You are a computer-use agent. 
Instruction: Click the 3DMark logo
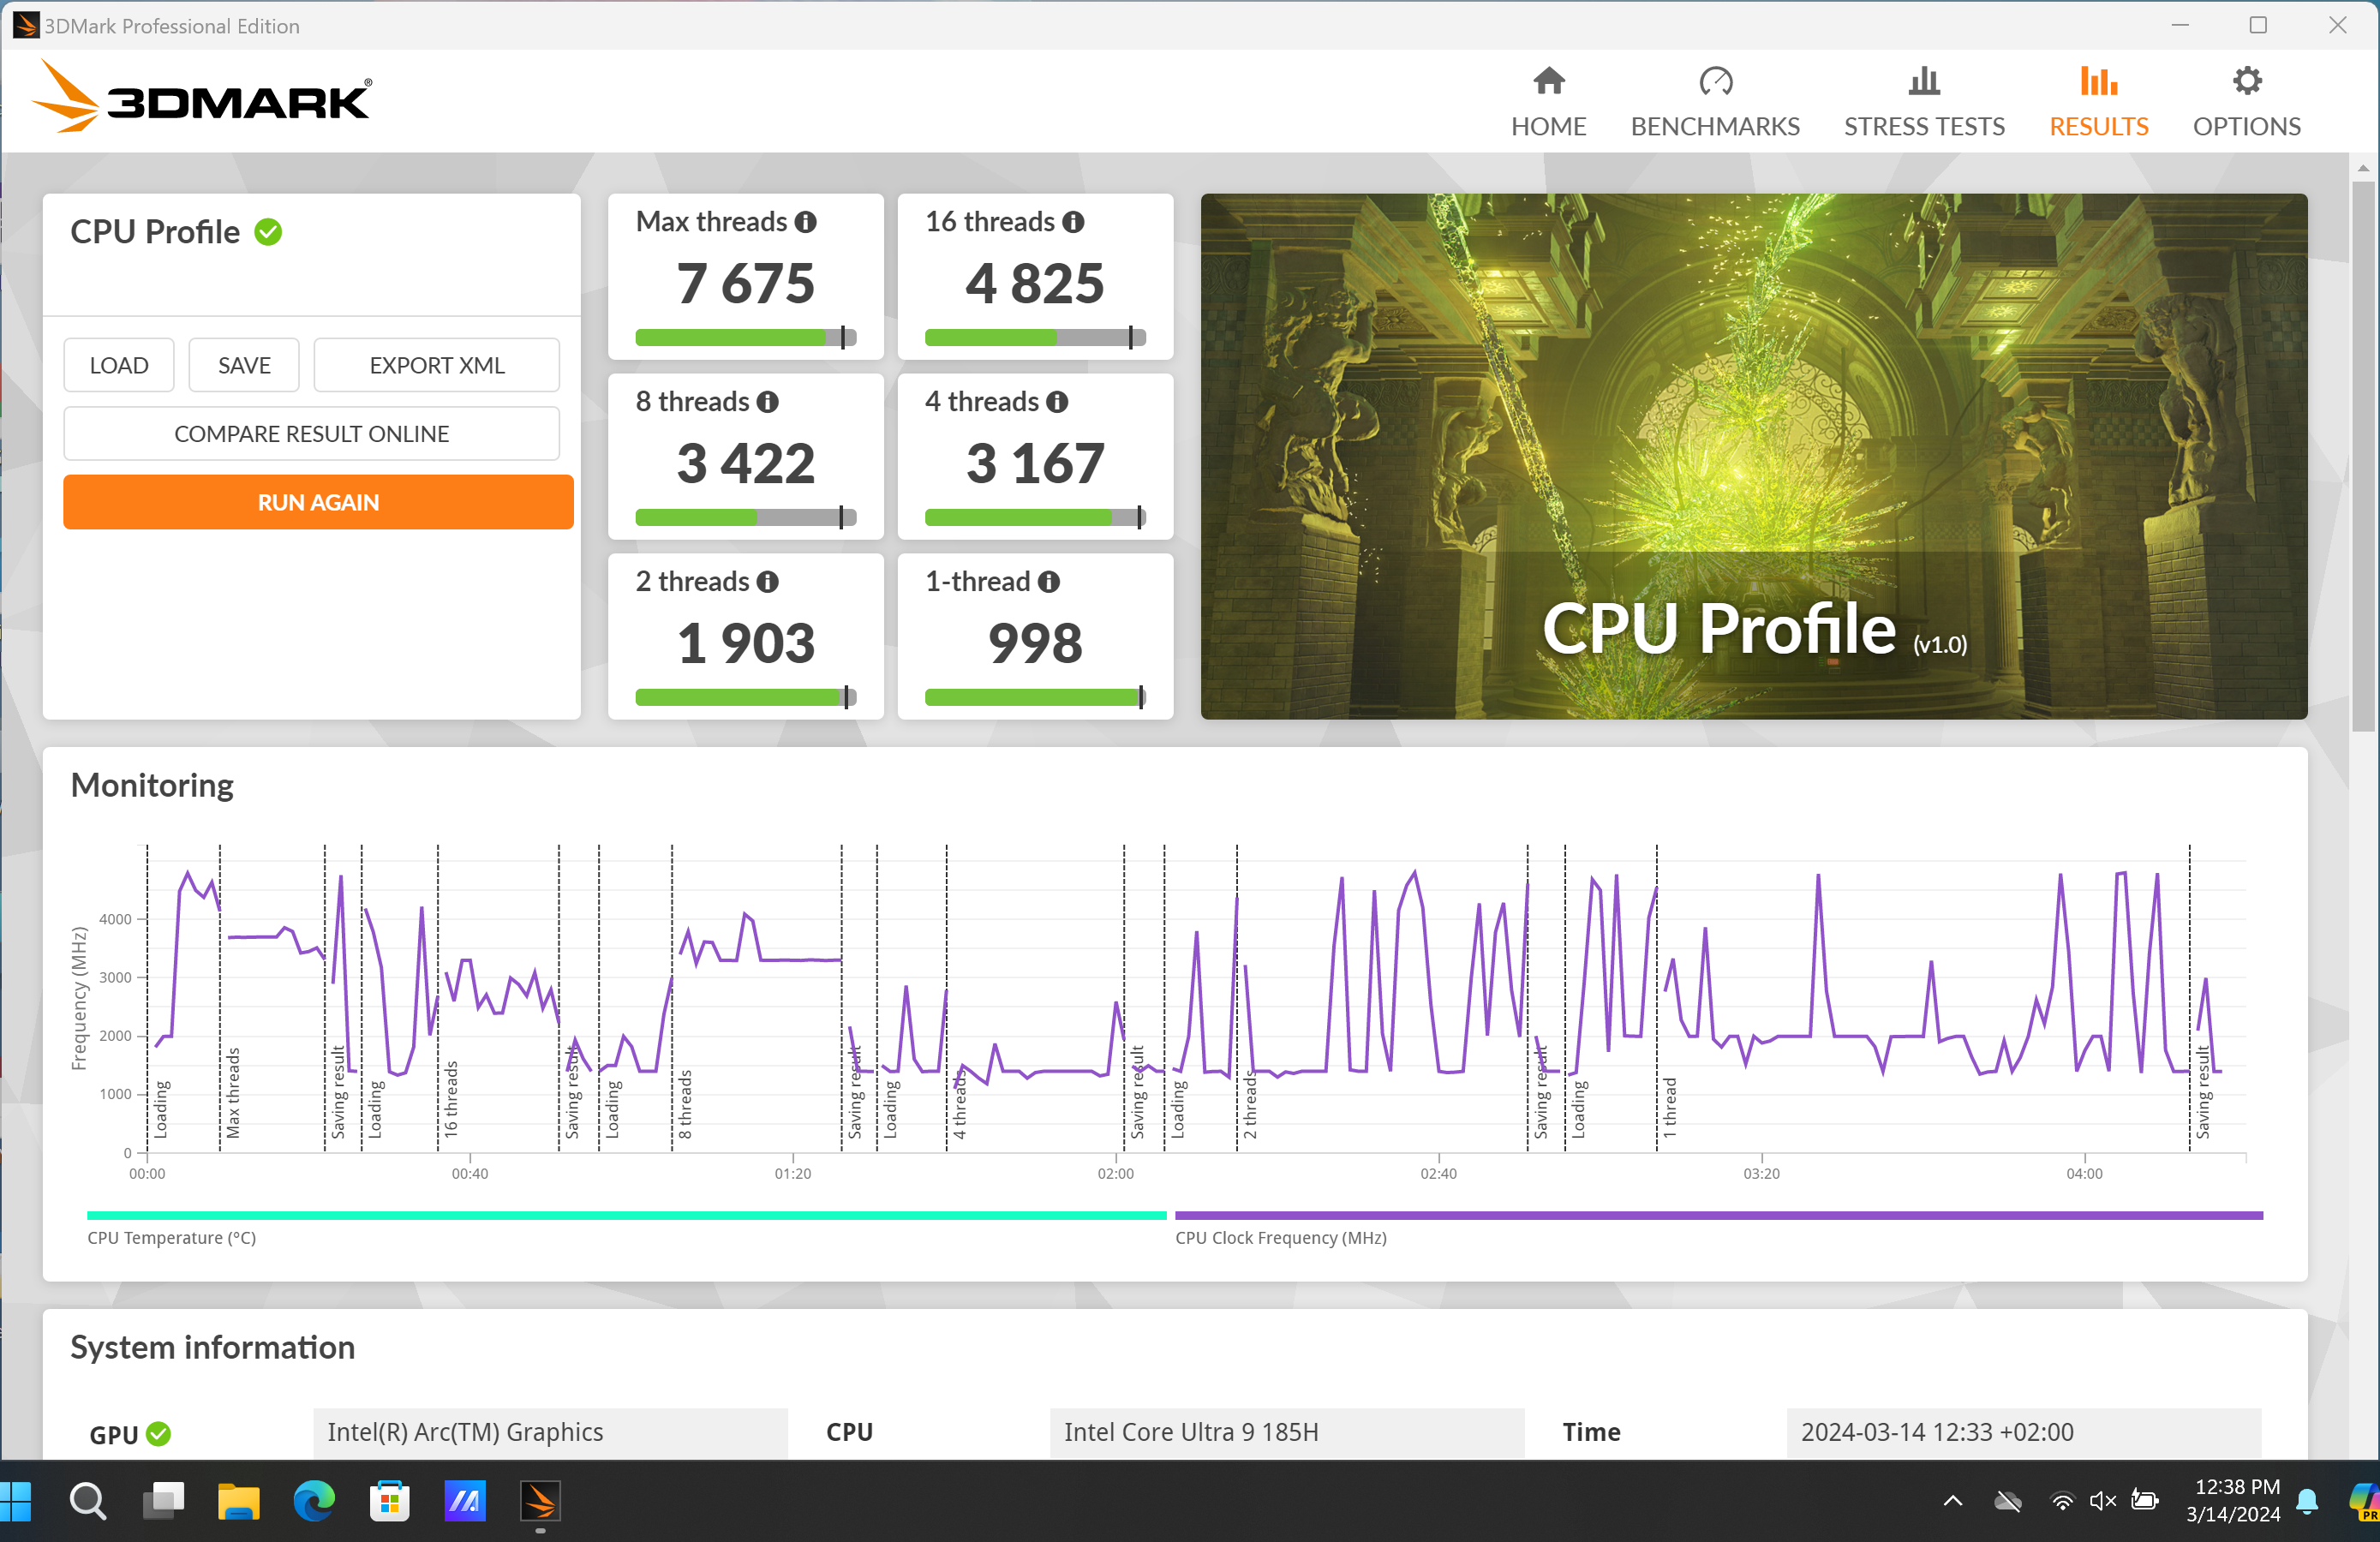201,97
